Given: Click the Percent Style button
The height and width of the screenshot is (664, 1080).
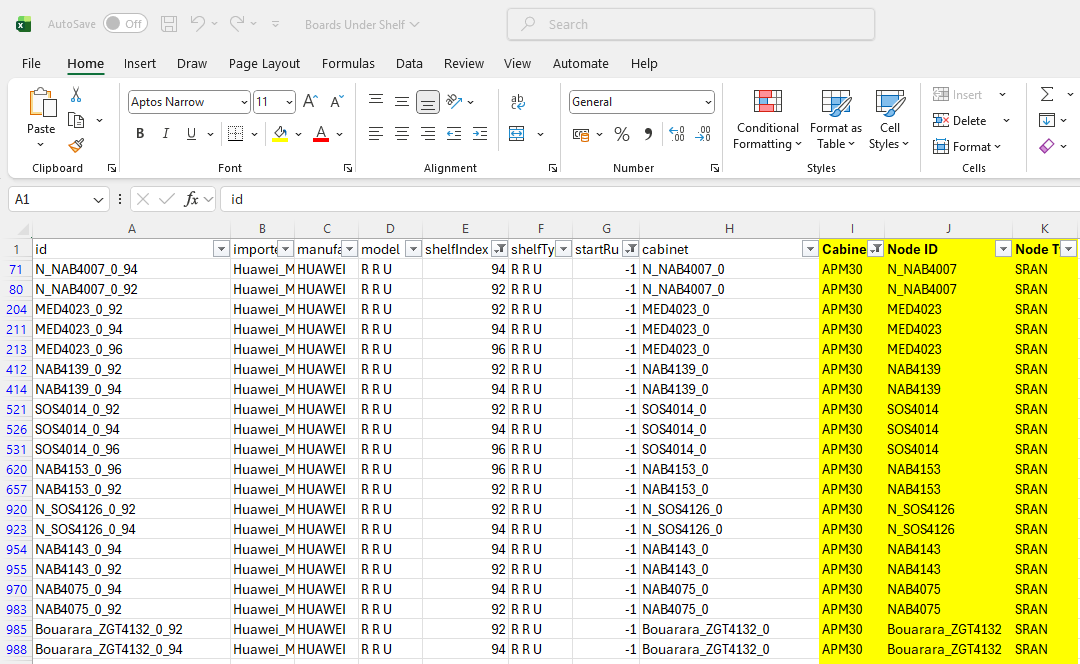Looking at the screenshot, I should pyautogui.click(x=621, y=134).
